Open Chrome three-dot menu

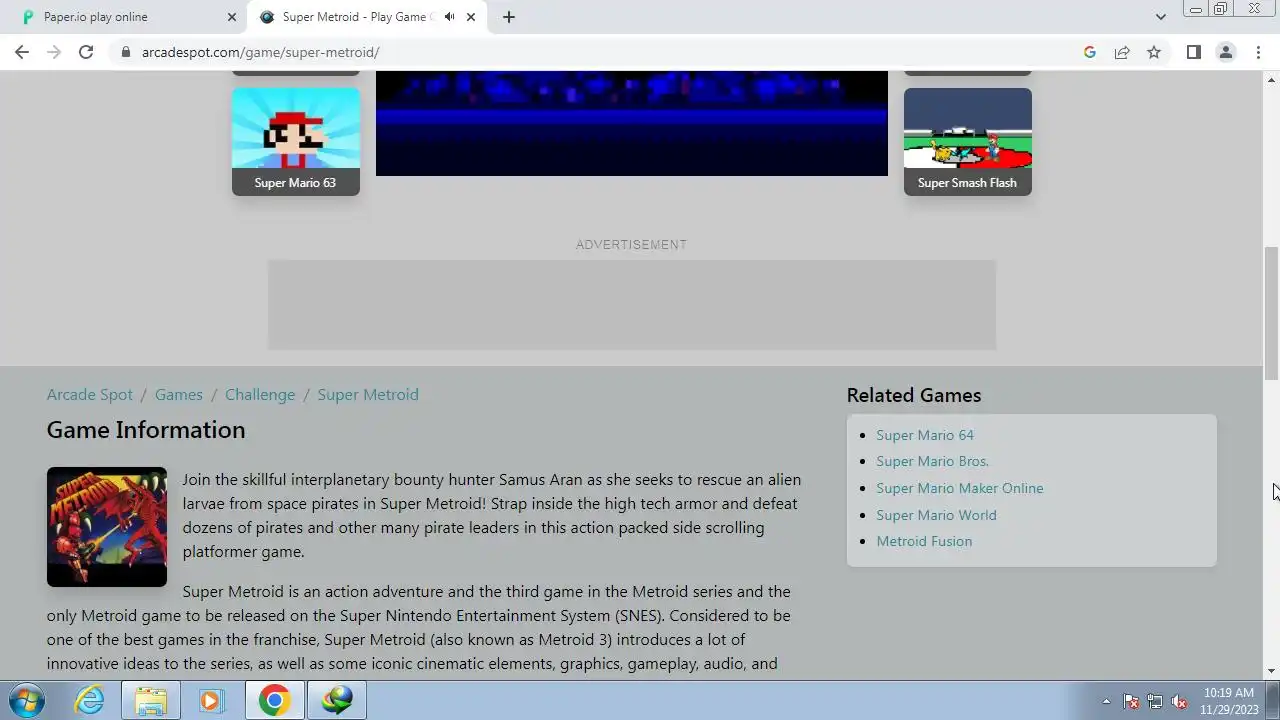pos(1258,52)
